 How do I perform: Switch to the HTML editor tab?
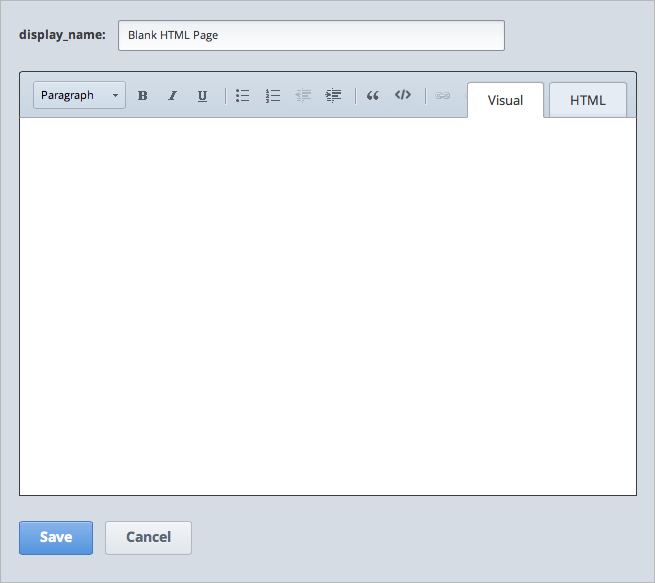click(x=588, y=100)
